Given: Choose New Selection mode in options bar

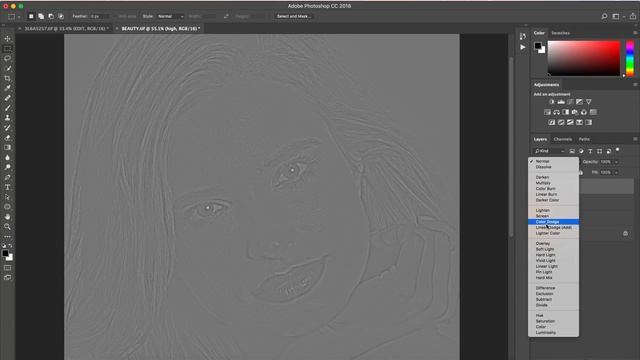Looking at the screenshot, I should point(31,16).
